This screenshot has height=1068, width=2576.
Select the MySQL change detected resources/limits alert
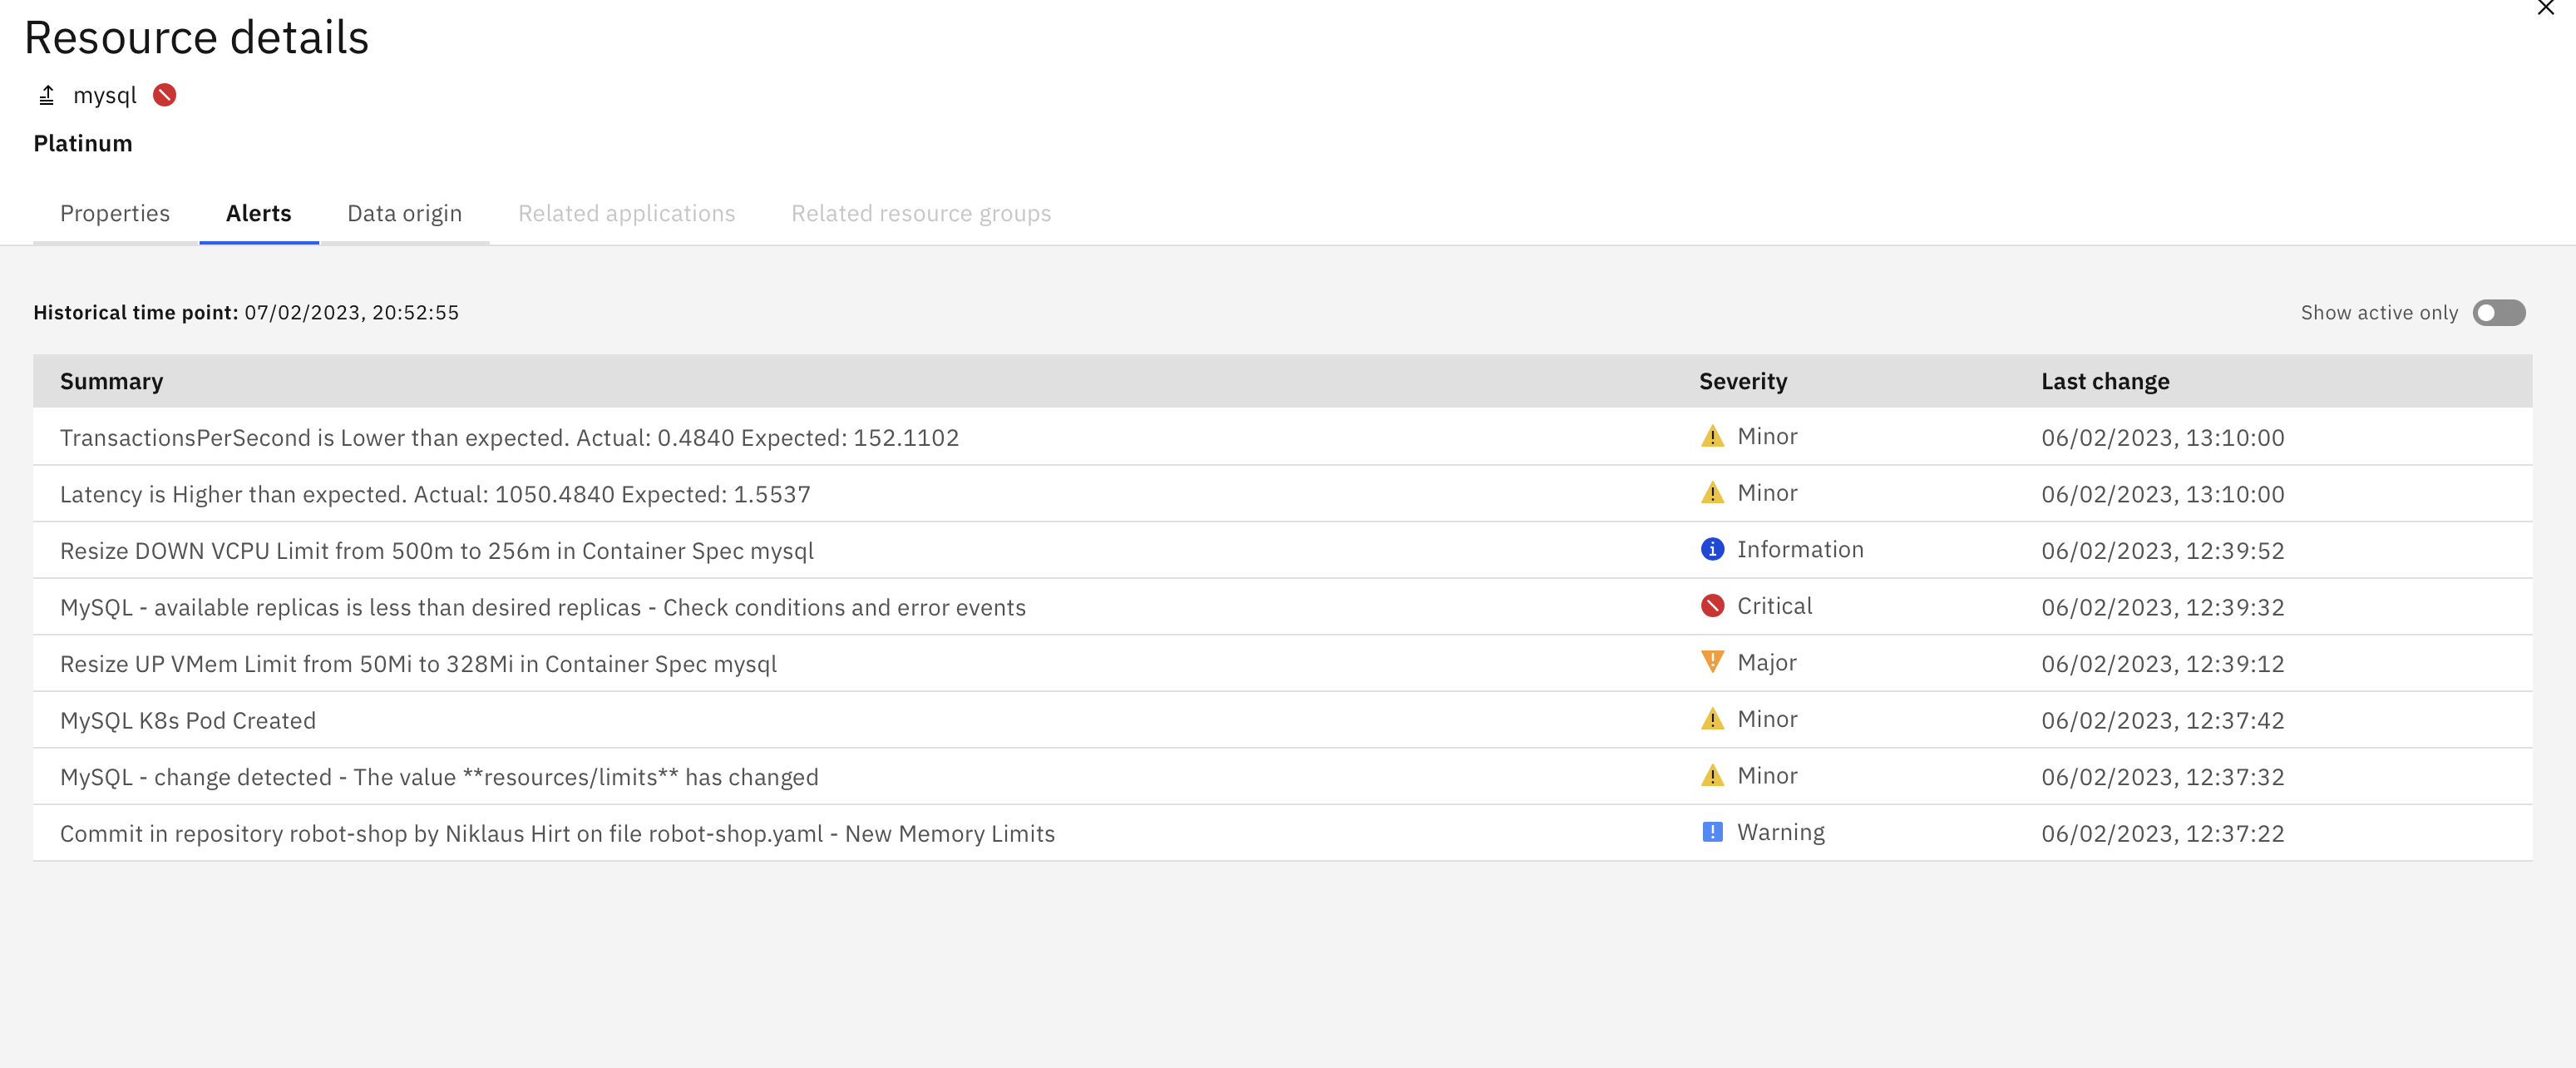(439, 778)
